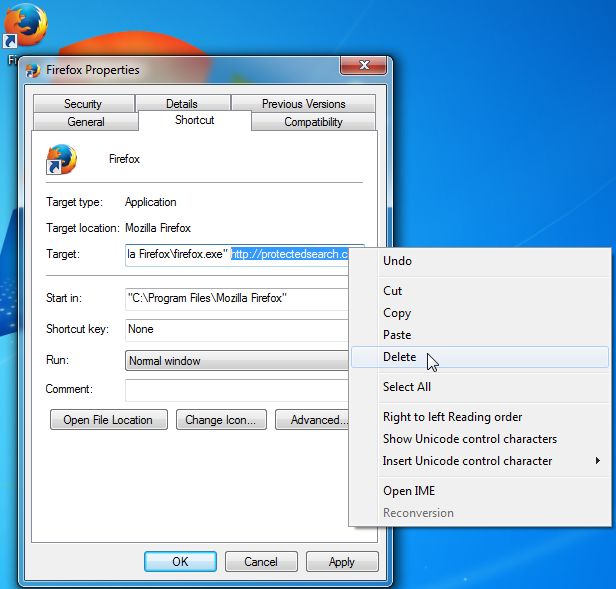The width and height of the screenshot is (616, 589).
Task: Select Right to left Reading order
Action: point(480,417)
